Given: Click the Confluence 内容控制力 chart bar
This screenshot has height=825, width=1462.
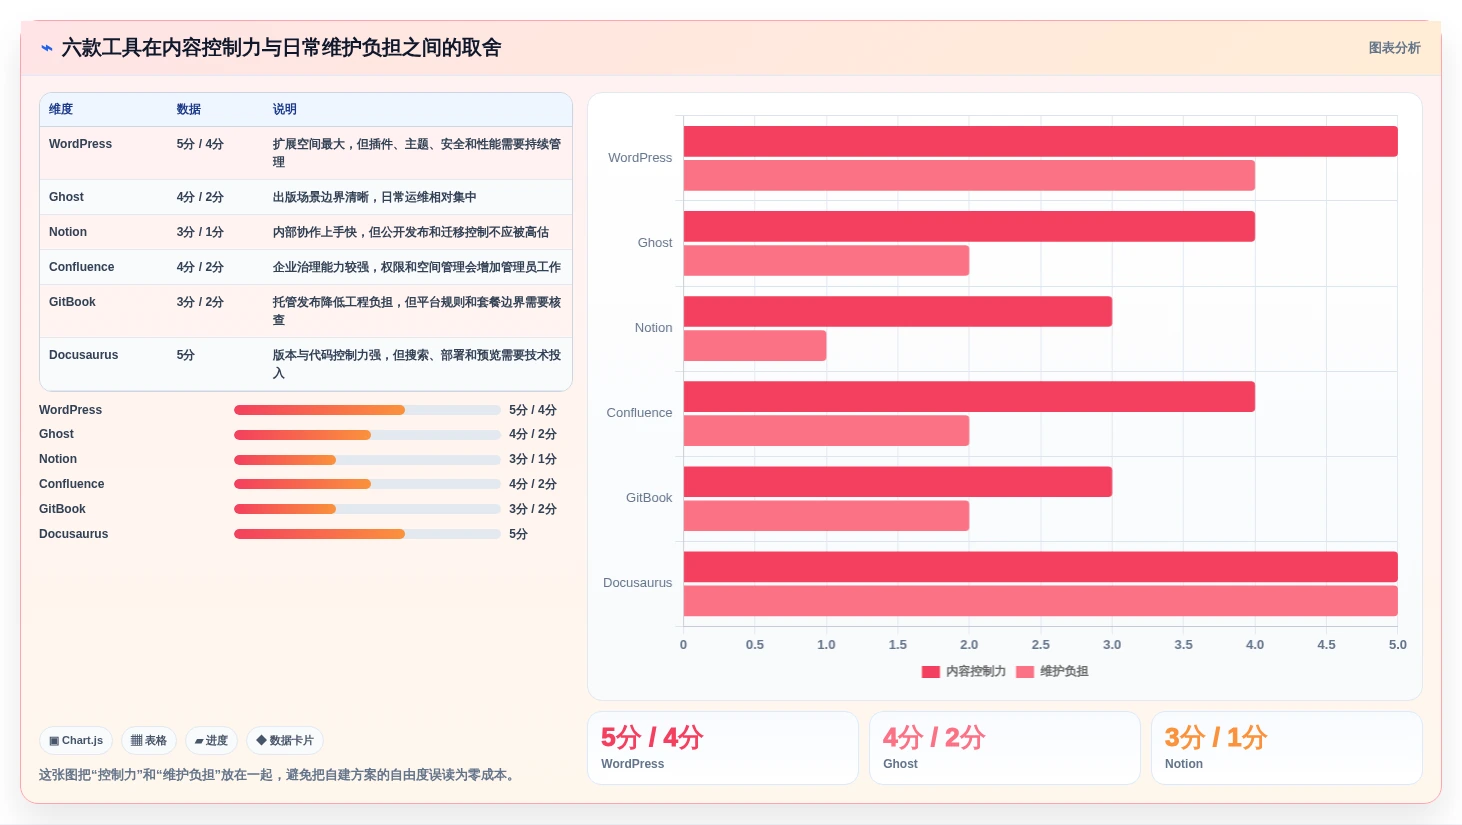Looking at the screenshot, I should [969, 397].
